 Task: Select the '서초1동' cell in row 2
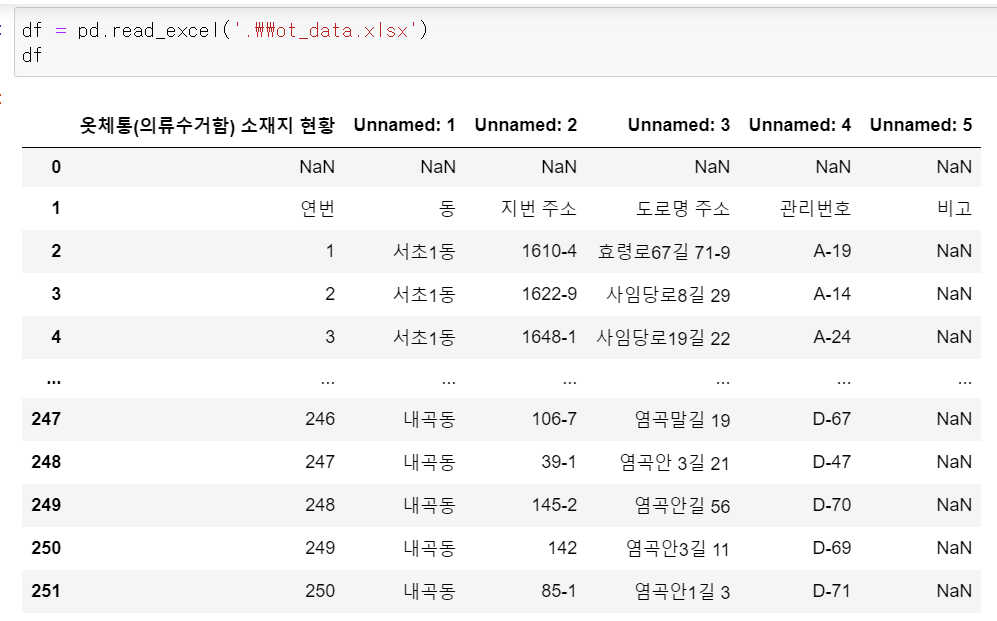pos(425,251)
